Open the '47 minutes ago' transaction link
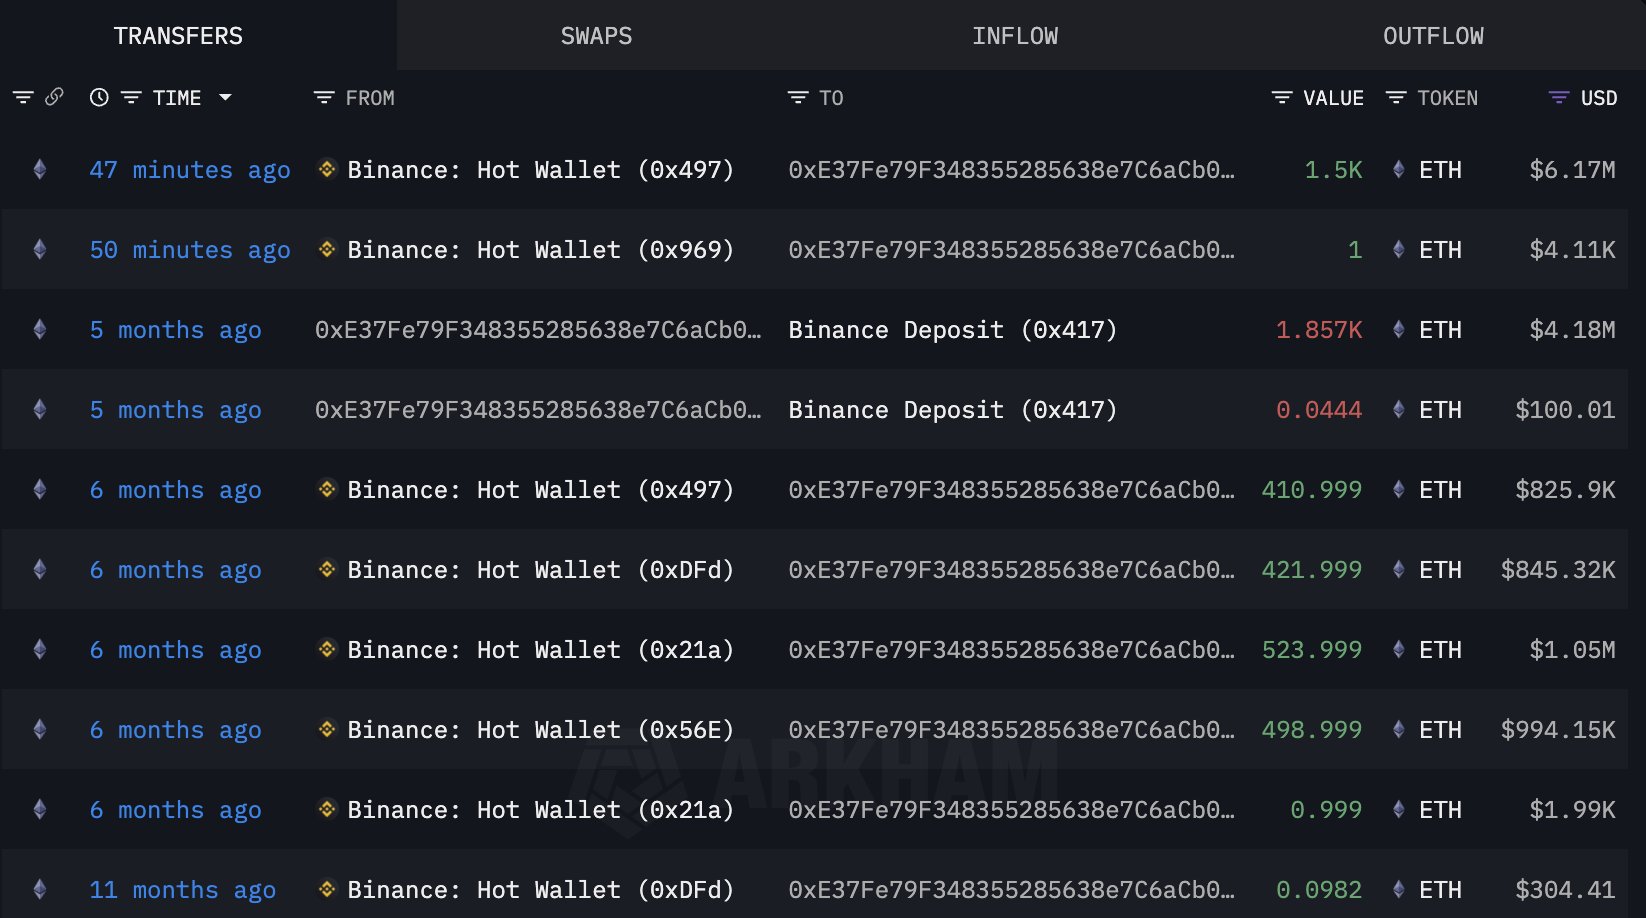This screenshot has width=1646, height=918. (190, 170)
